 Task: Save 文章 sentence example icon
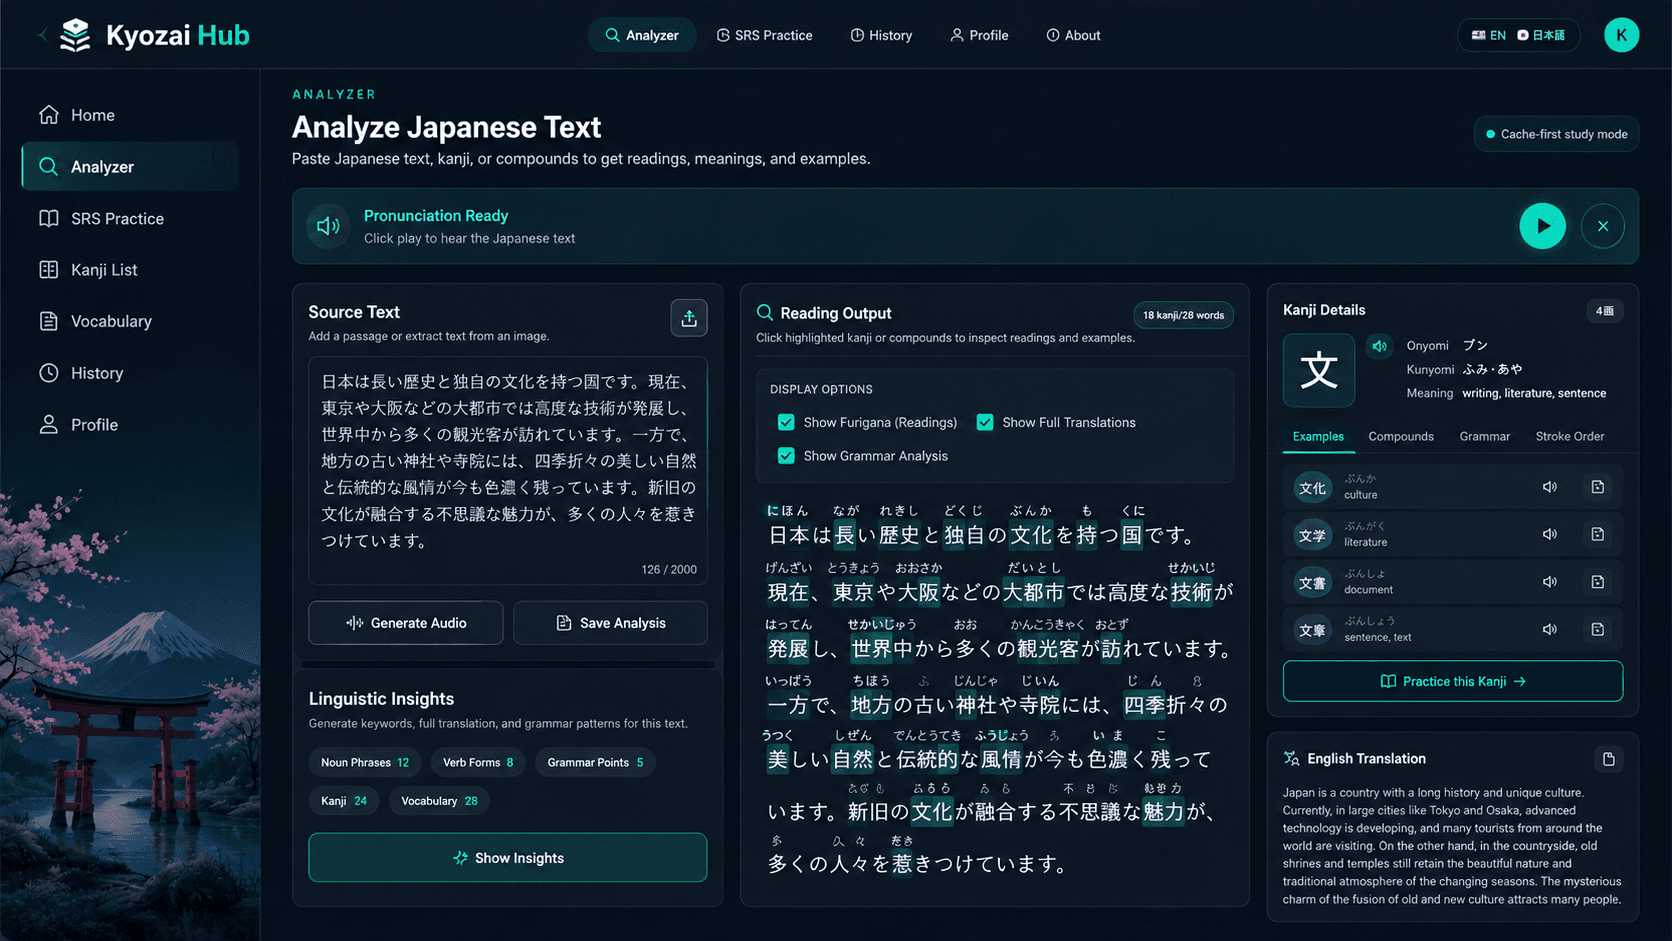click(x=1597, y=629)
